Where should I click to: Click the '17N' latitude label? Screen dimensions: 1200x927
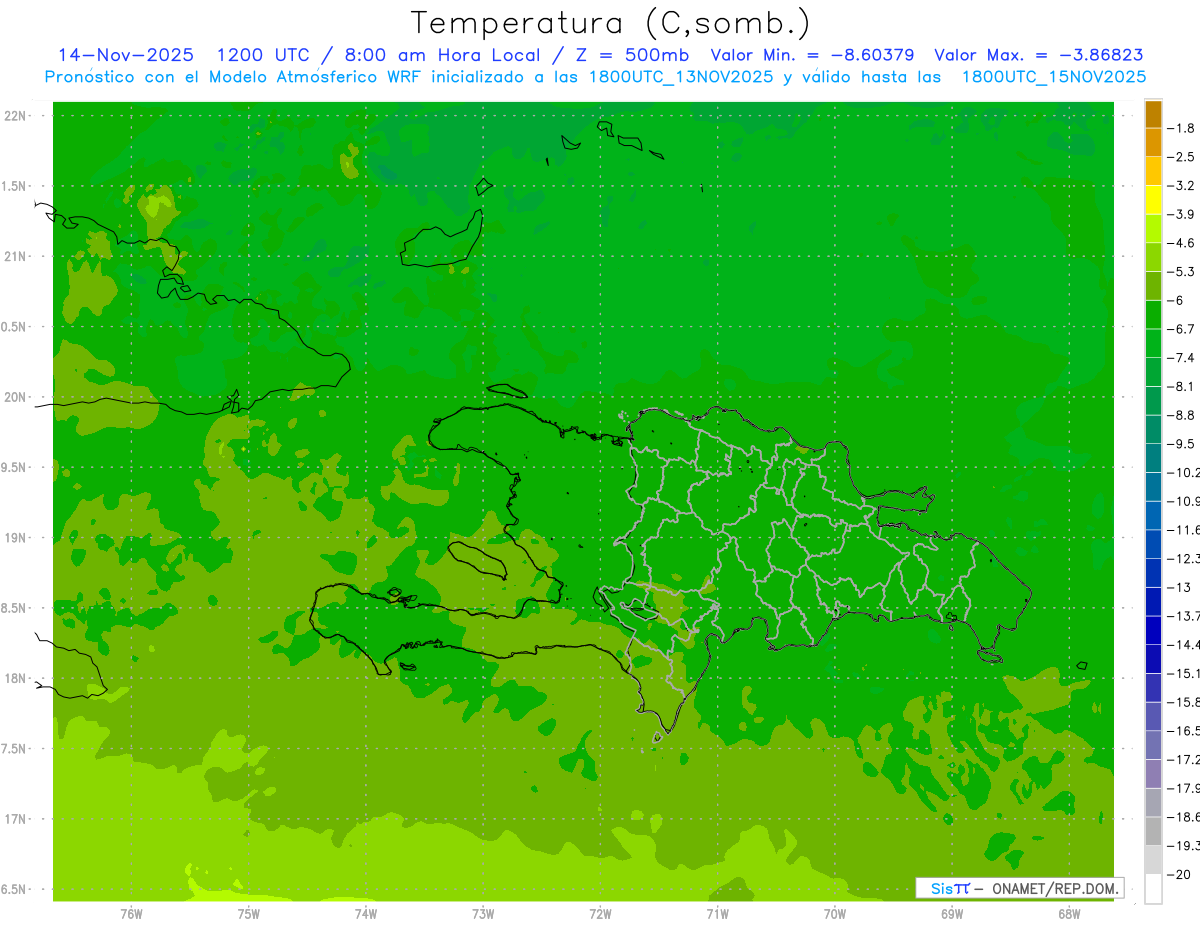(x=16, y=819)
